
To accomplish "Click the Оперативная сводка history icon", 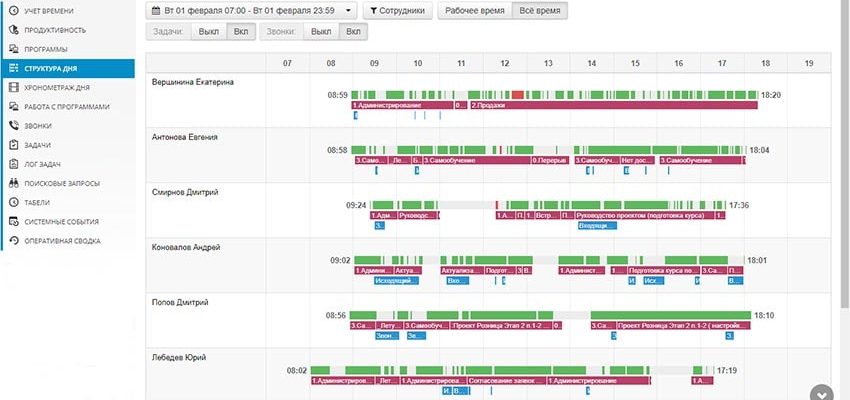I will [x=14, y=241].
